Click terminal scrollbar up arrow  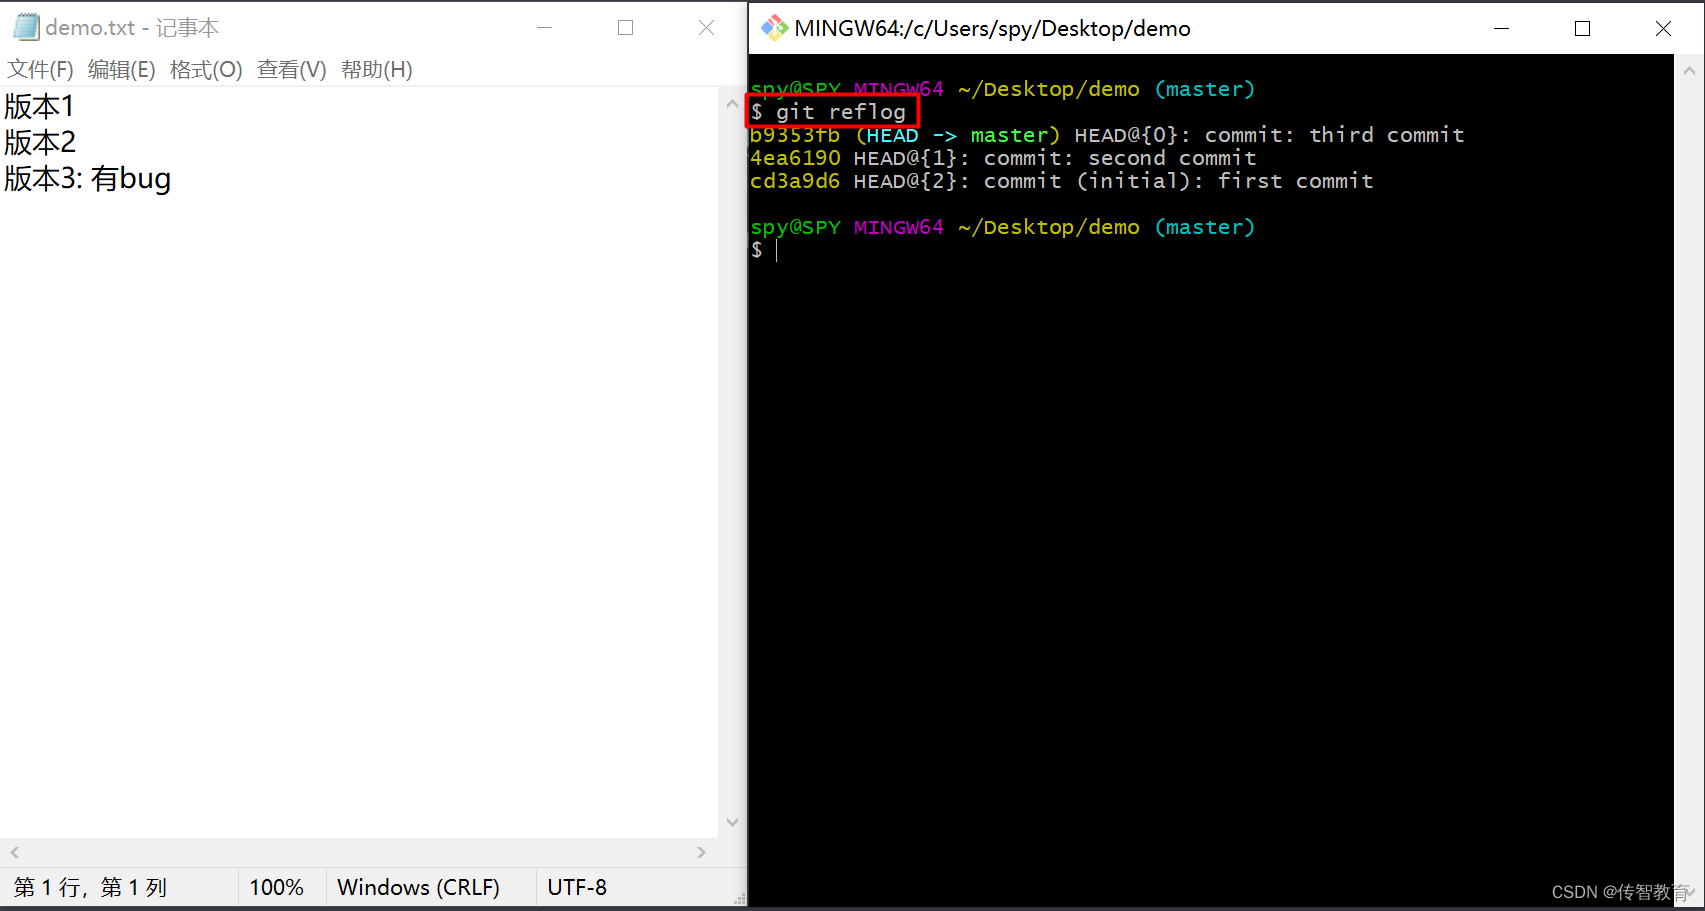pos(1689,70)
